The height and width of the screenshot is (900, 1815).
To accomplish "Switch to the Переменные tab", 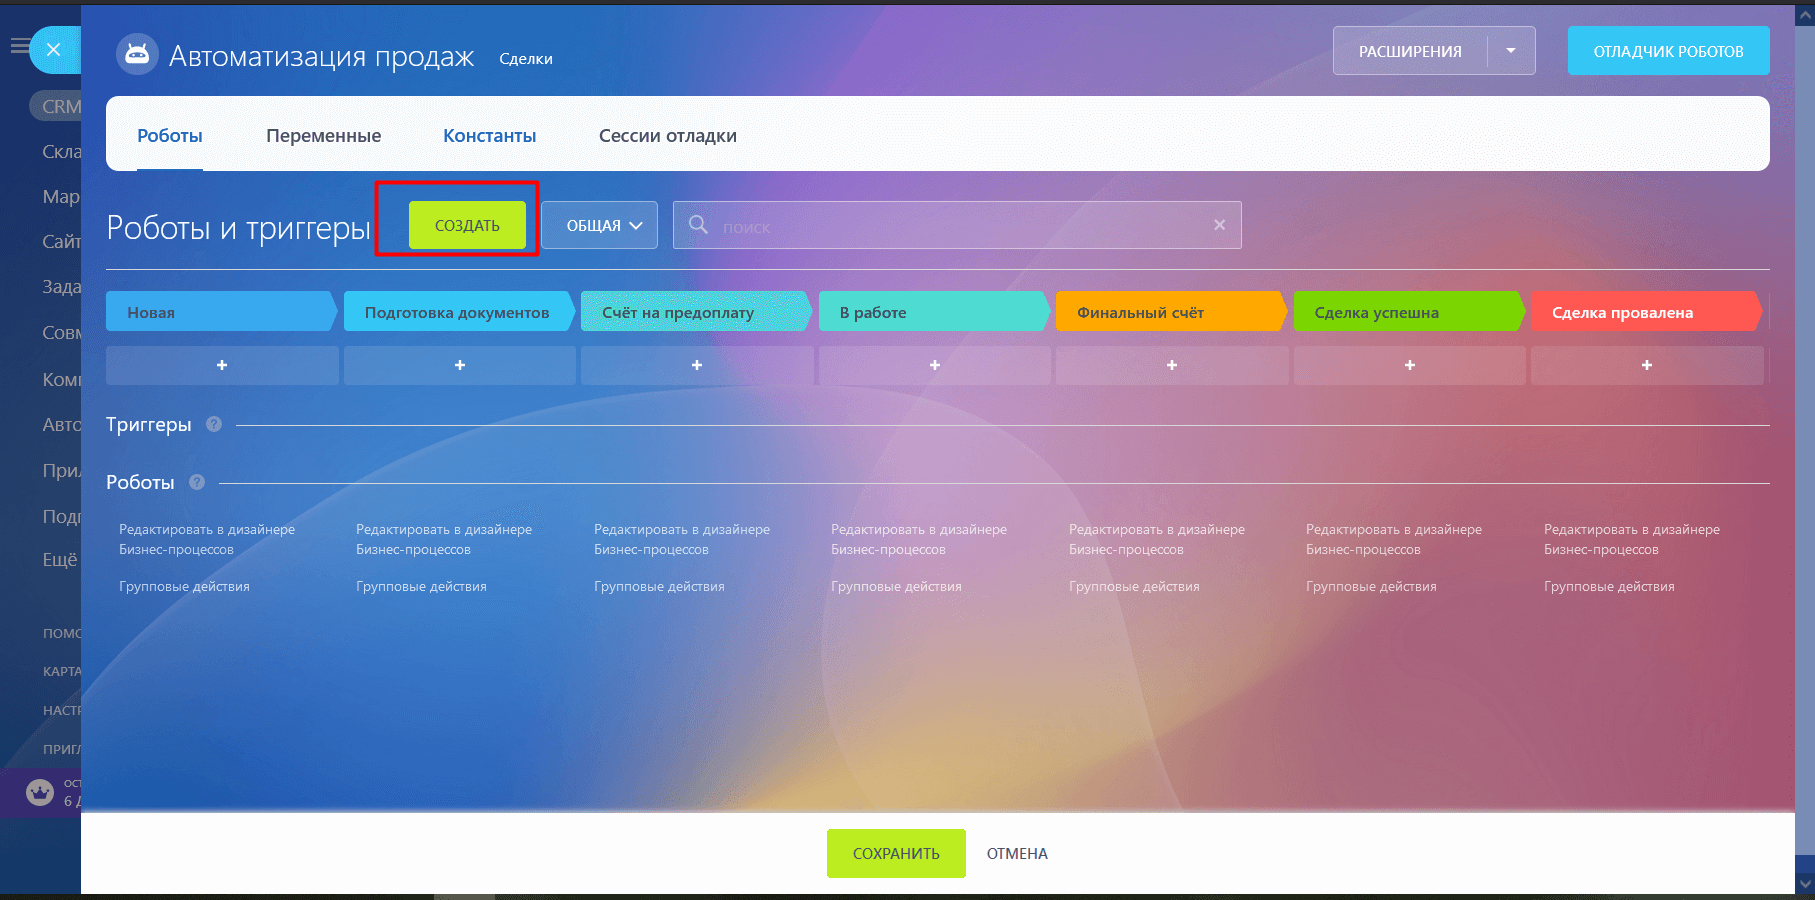I will (323, 136).
